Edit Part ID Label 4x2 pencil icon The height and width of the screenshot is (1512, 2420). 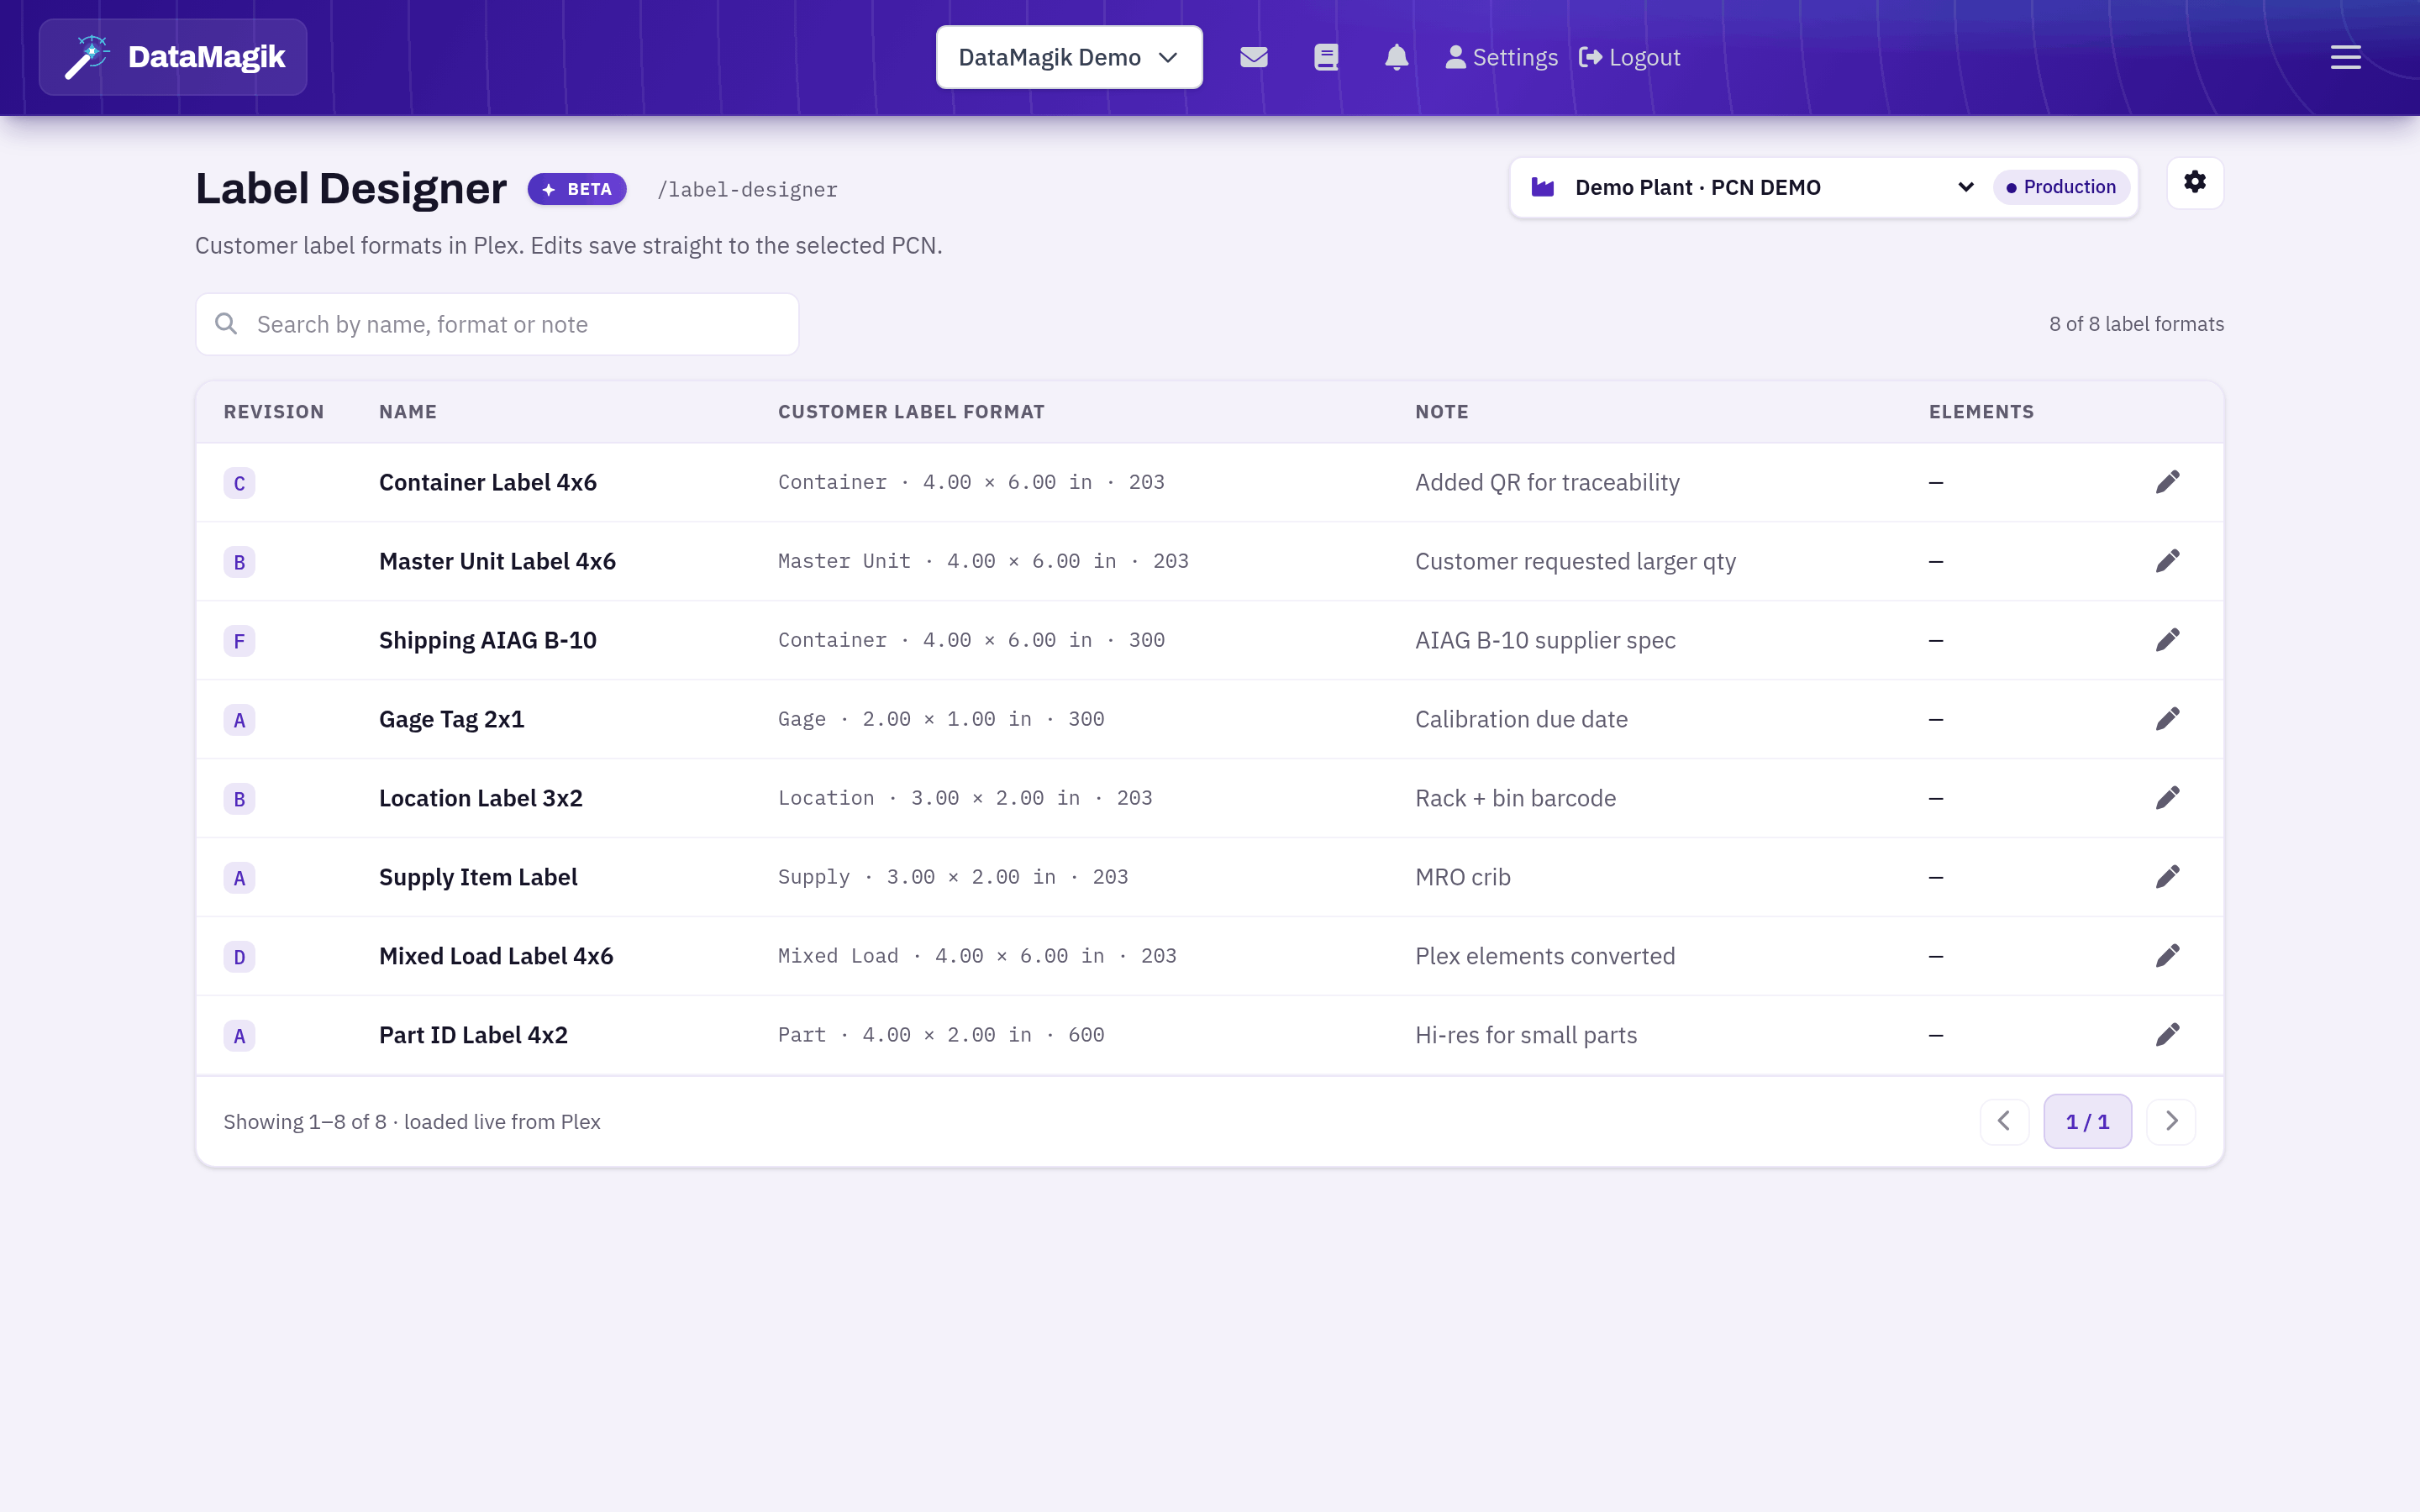pos(2167,1035)
